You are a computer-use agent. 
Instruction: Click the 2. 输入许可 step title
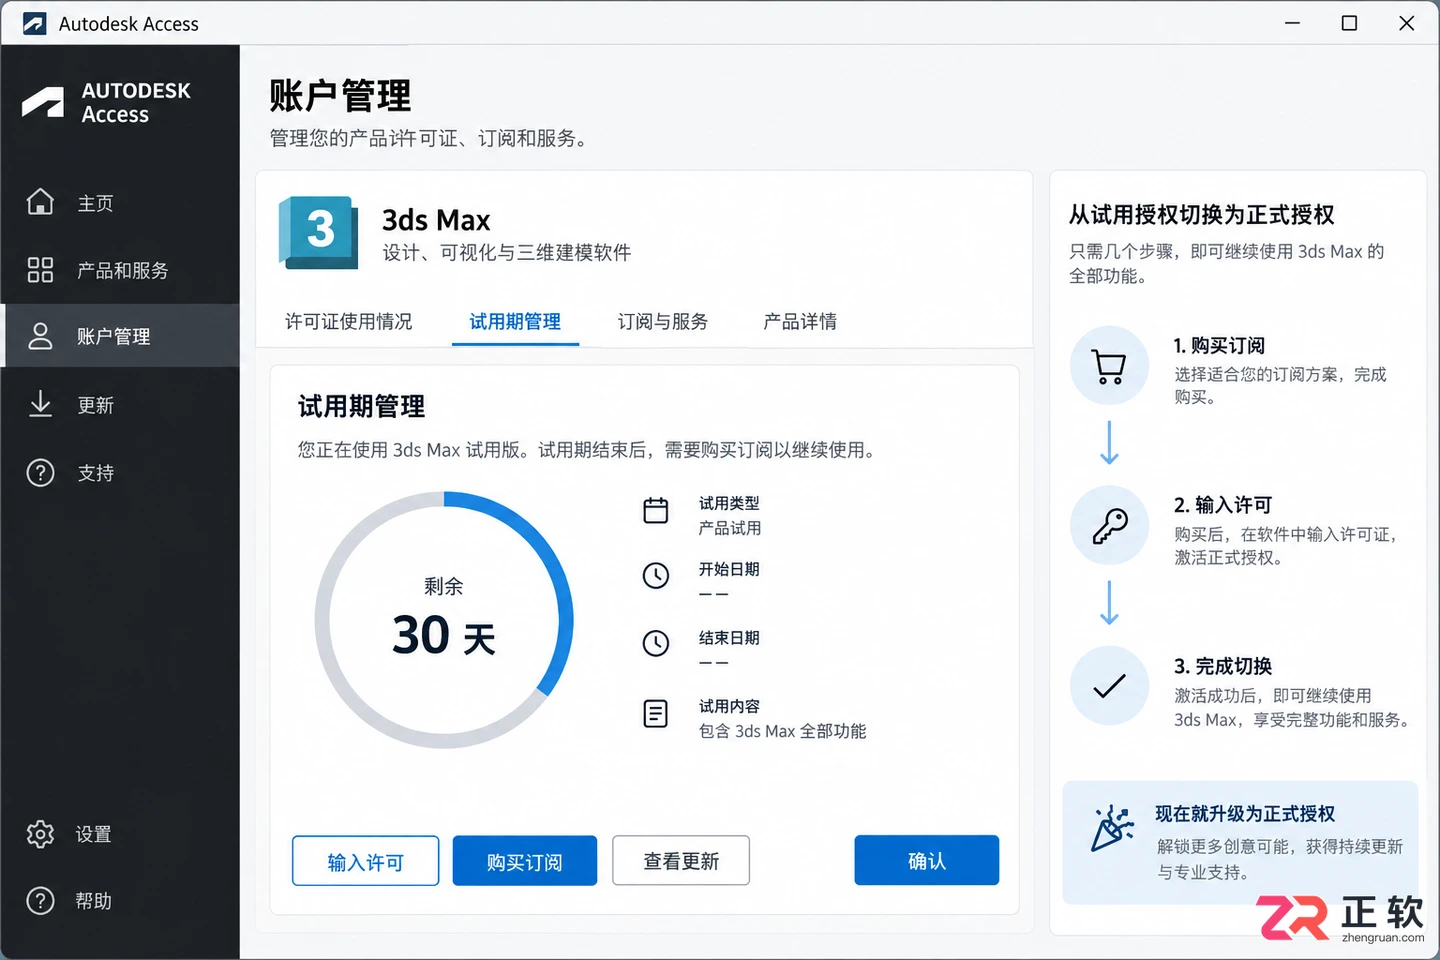tap(1223, 505)
